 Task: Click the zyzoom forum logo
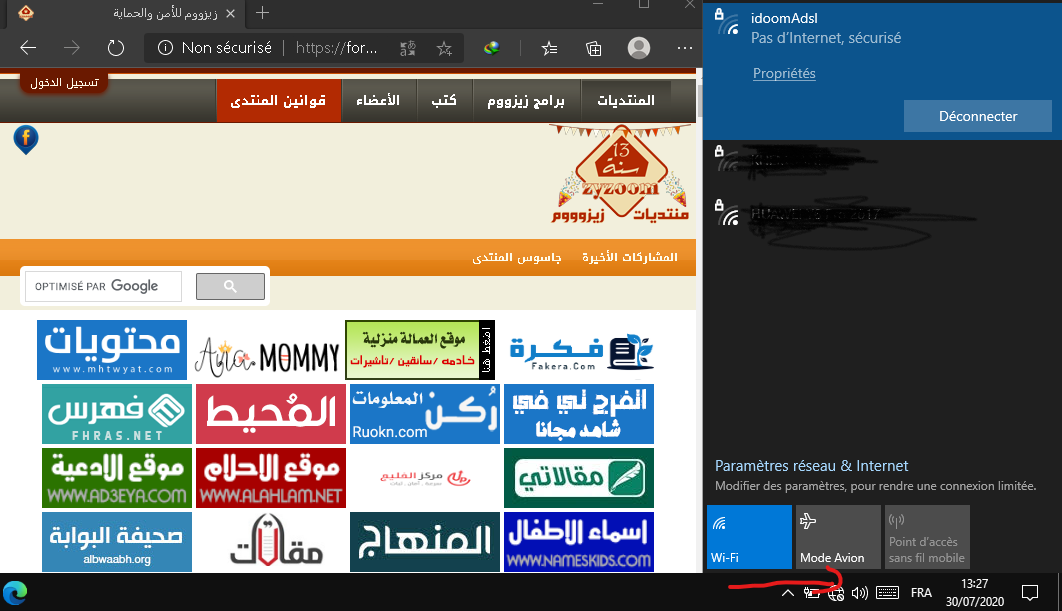pos(620,174)
